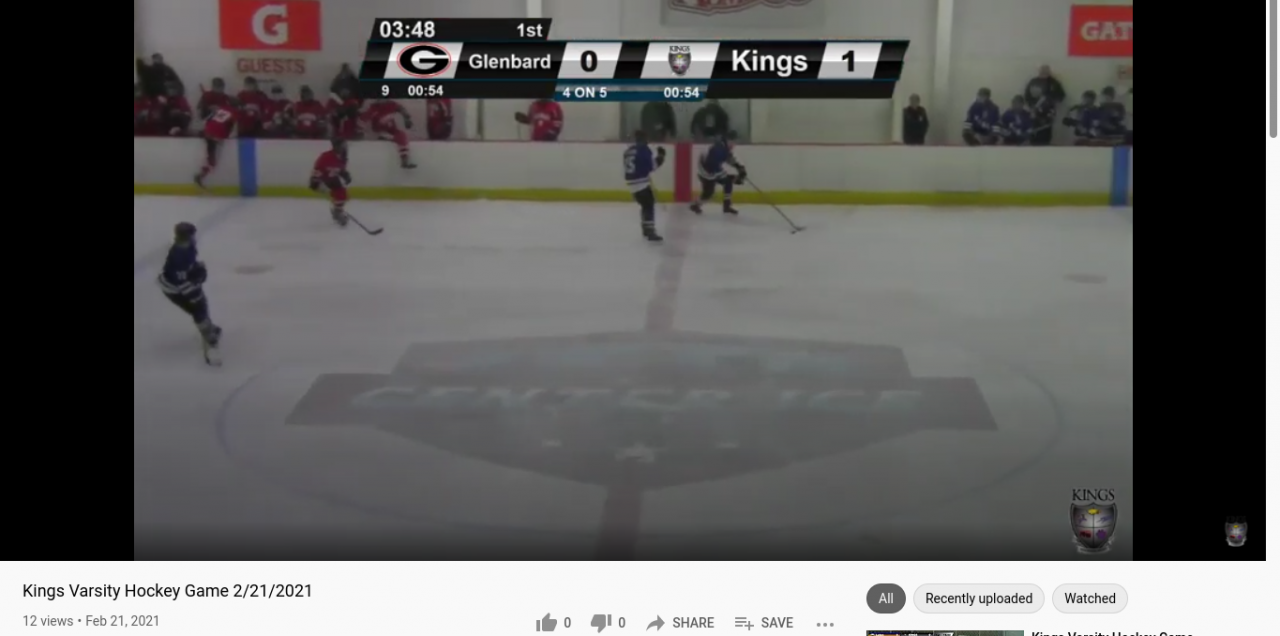Click the SAVE to playlist icon
Screen dimensions: 1280x636
(744, 623)
